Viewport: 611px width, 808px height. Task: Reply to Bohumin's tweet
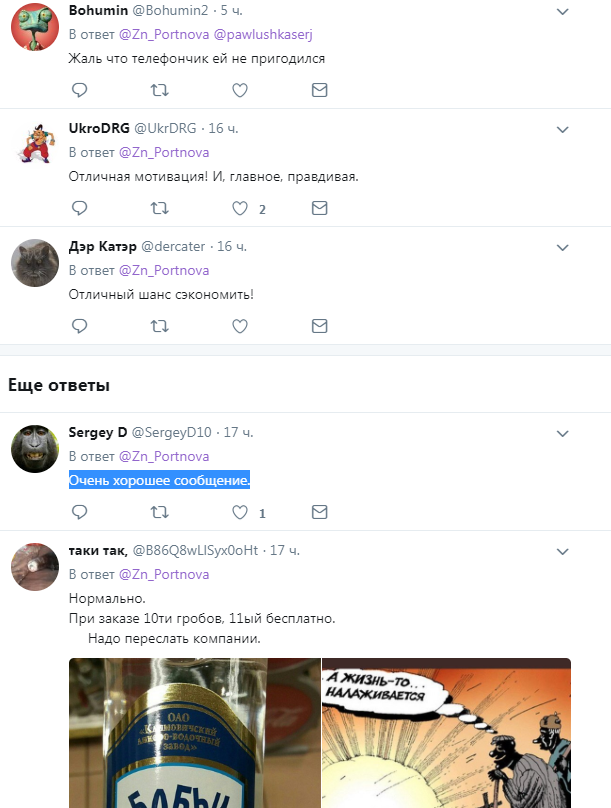click(79, 90)
